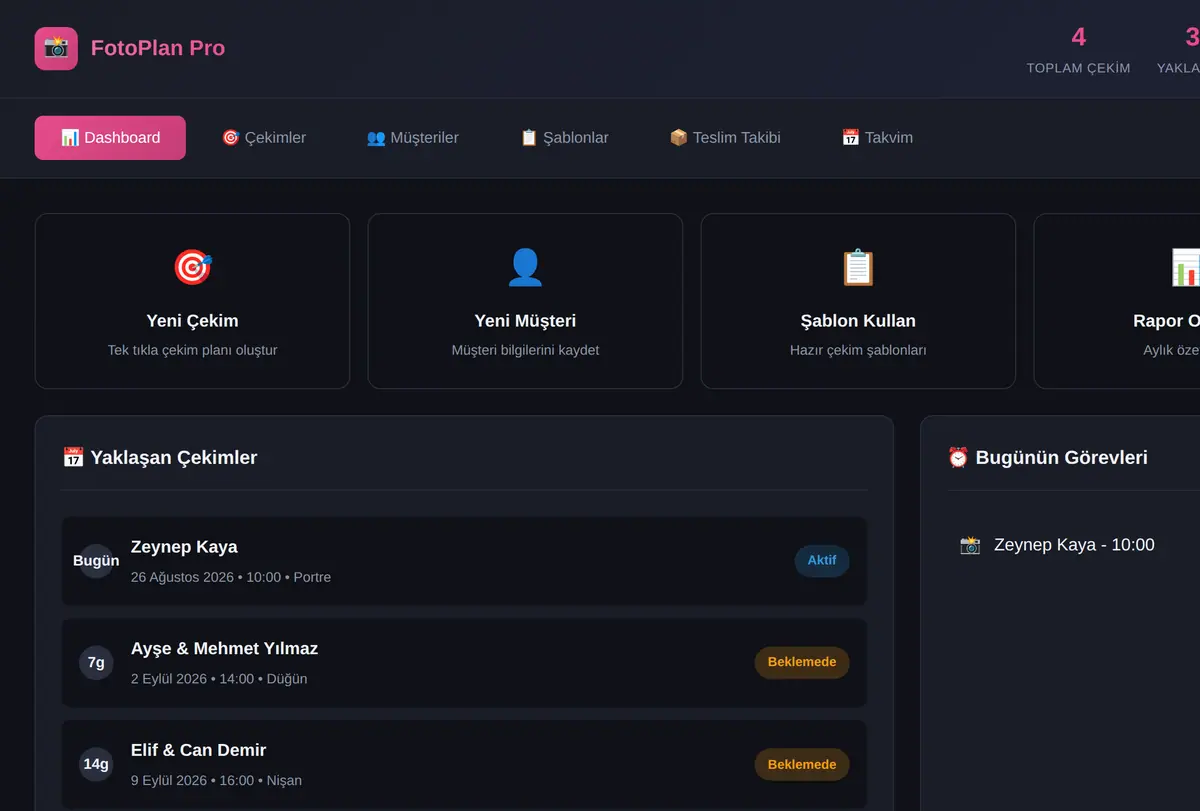Click the clipboard icon in Şablonlar tab
1200x811 pixels.
(x=529, y=138)
